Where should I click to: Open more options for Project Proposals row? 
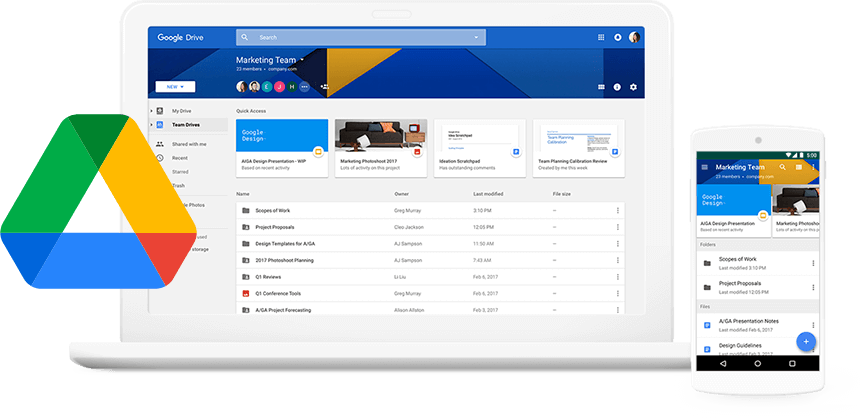click(618, 227)
